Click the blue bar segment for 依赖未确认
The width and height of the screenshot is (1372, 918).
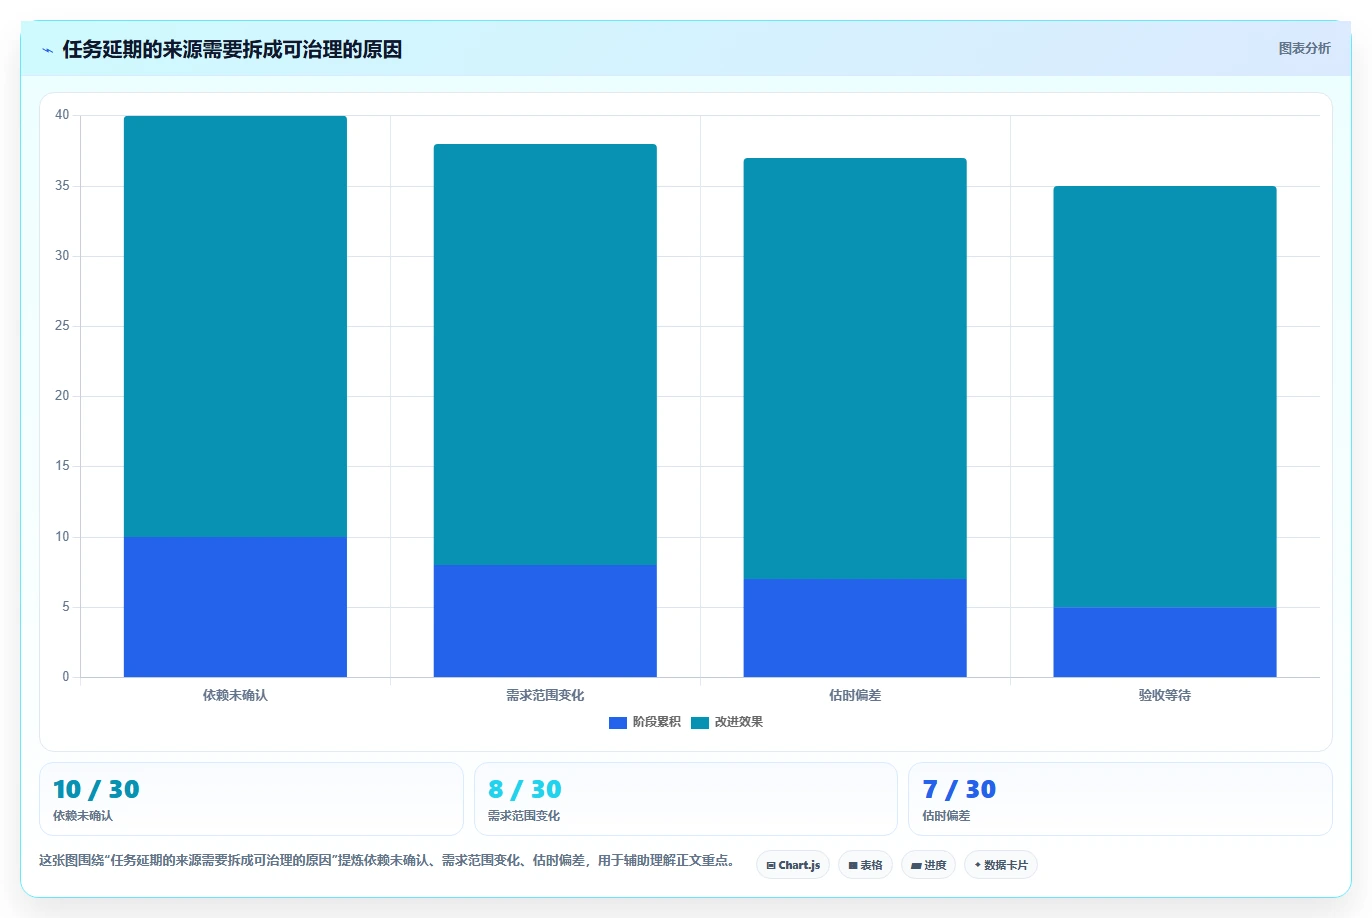235,607
